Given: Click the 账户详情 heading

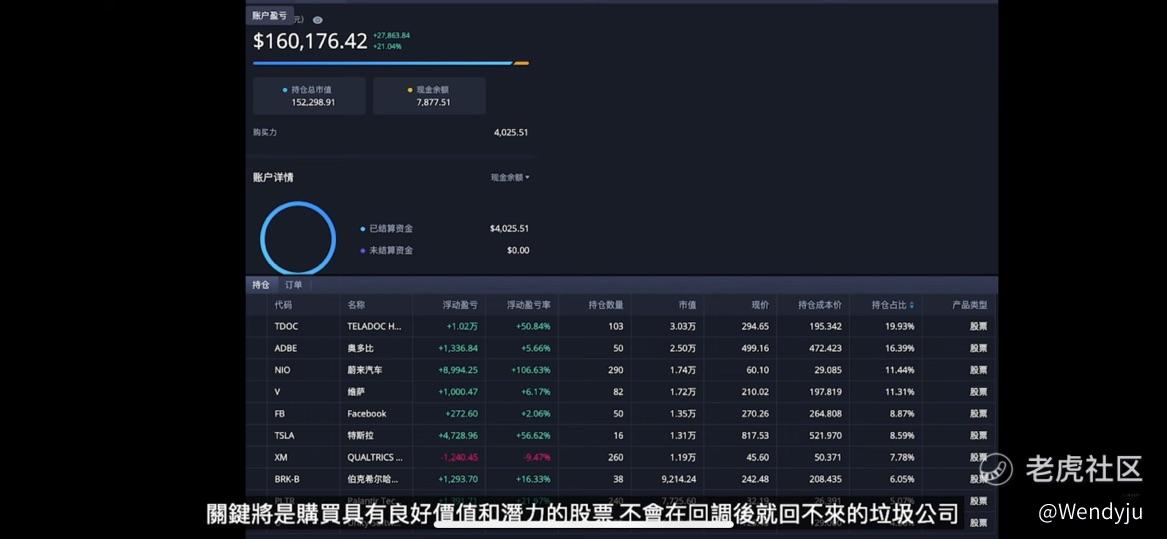Looking at the screenshot, I should [273, 177].
